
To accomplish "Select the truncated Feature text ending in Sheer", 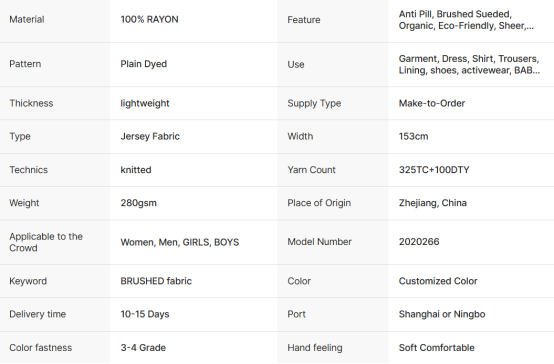I will 466,20.
